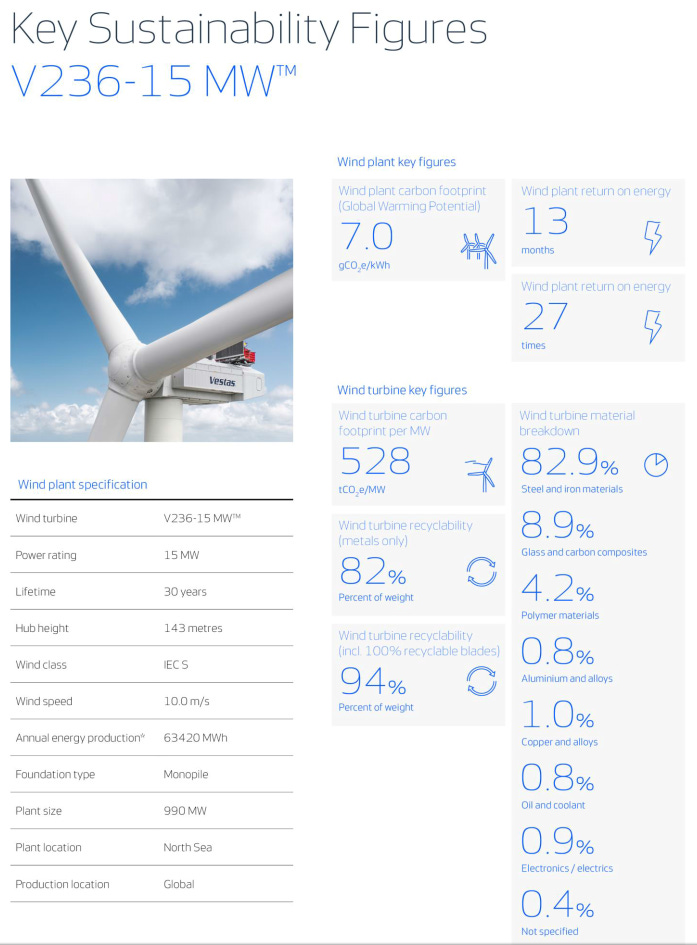Image resolution: width=697 pixels, height=945 pixels.
Task: Click the '0.4%' value
Action: [x=558, y=904]
